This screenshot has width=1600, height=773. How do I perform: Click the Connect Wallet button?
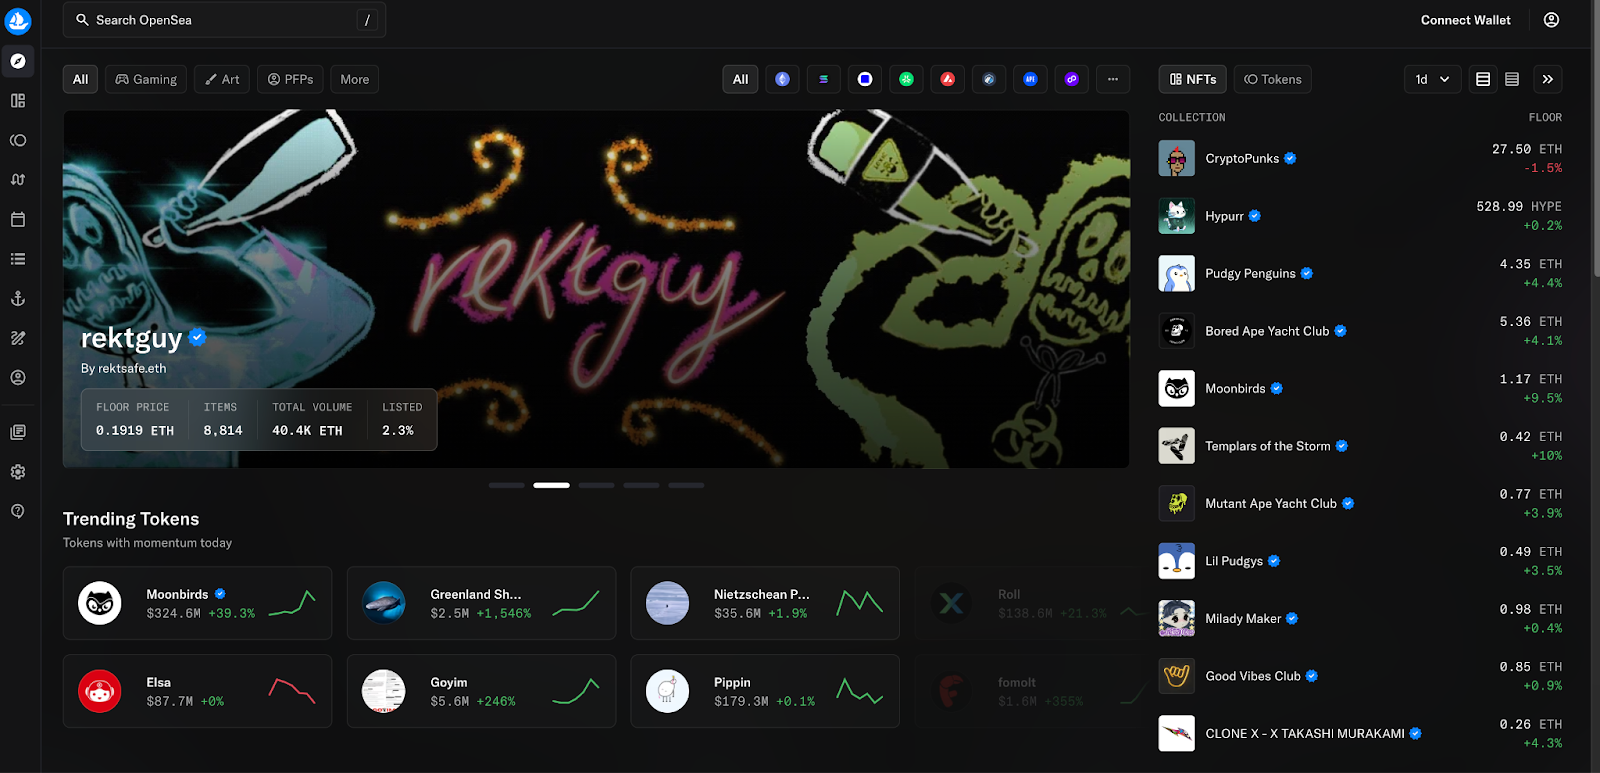pos(1465,20)
